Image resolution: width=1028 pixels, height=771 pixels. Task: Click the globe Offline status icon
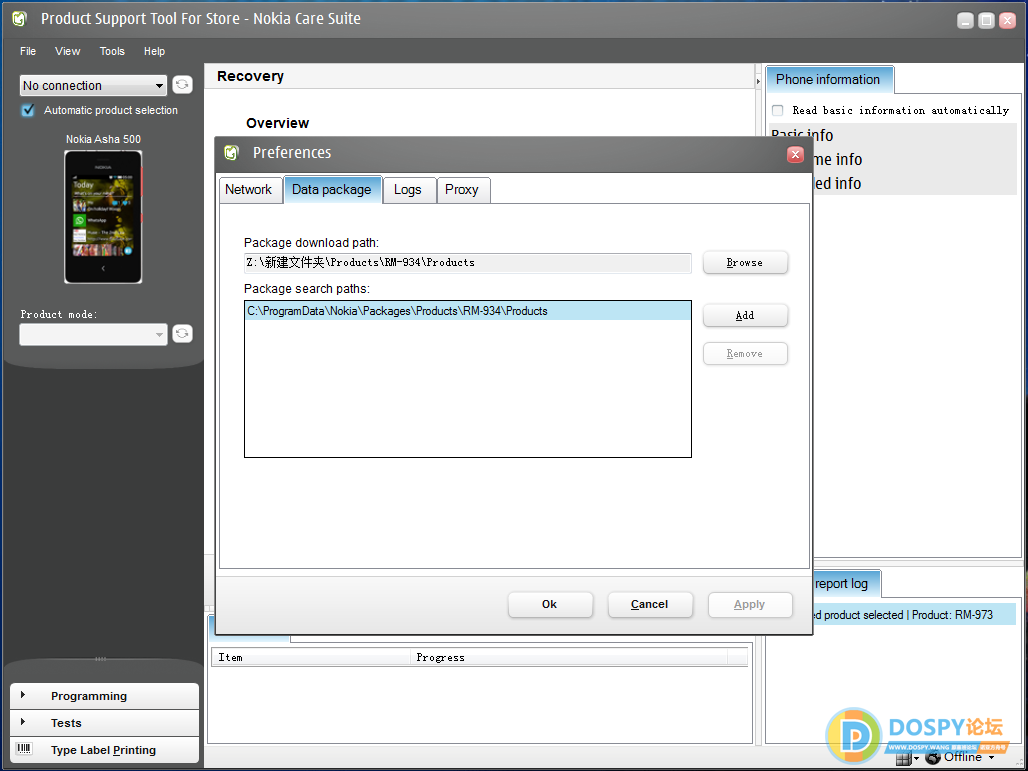click(933, 757)
